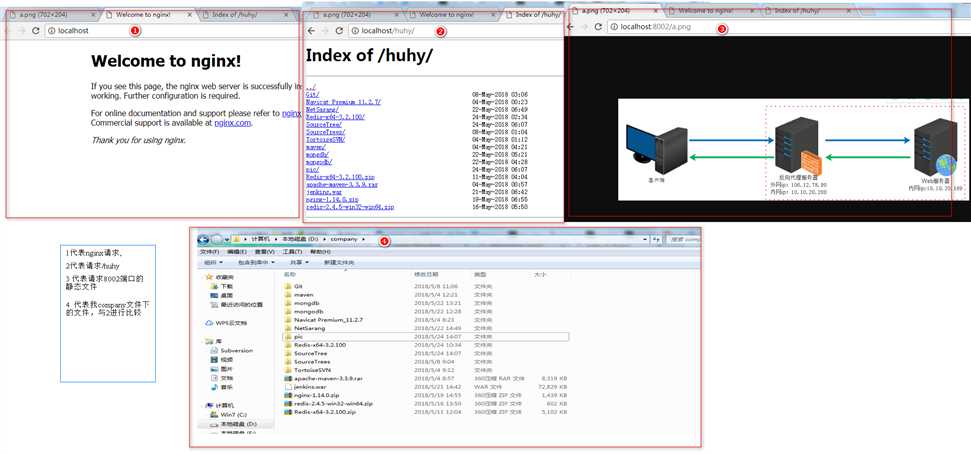971x454 pixels.
Task: Open the 帮助(H) menu in Explorer
Action: (320, 252)
